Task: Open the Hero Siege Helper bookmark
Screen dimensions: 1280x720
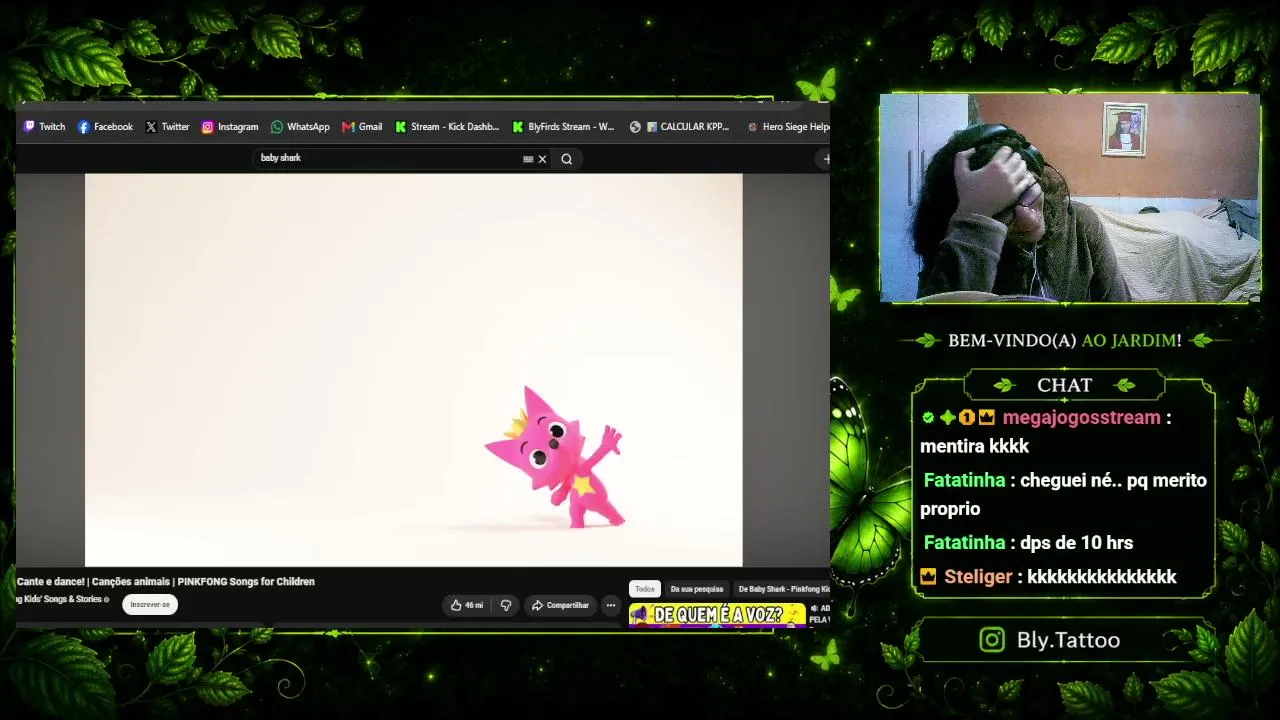Action: 788,127
